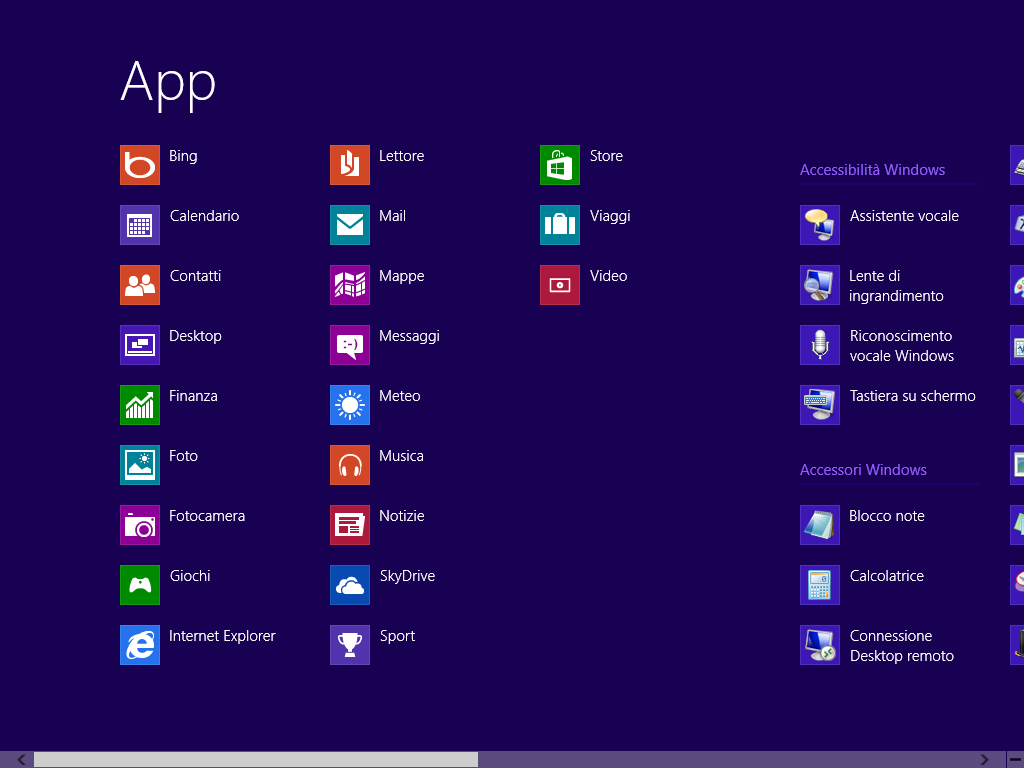
Task: Launch the Giochi games app
Action: 140,585
